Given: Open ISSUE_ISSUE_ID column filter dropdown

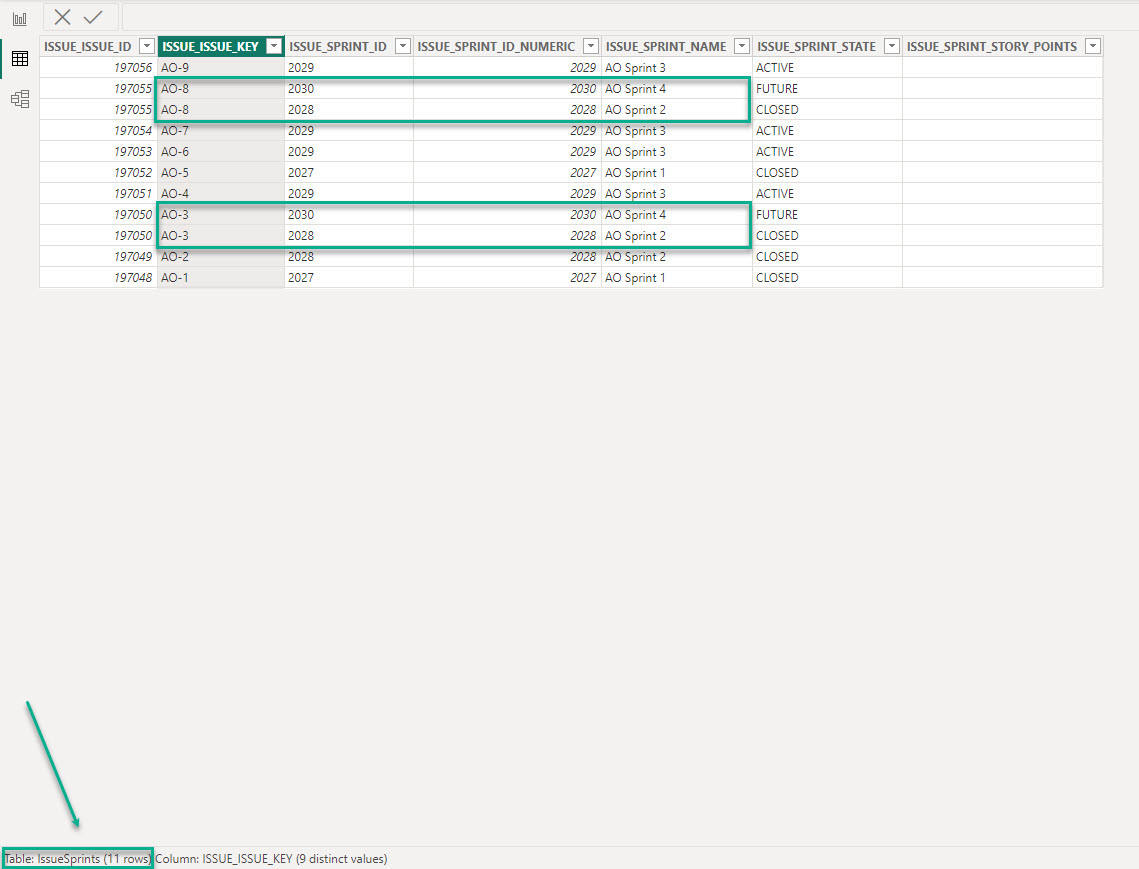Looking at the screenshot, I should click(146, 46).
